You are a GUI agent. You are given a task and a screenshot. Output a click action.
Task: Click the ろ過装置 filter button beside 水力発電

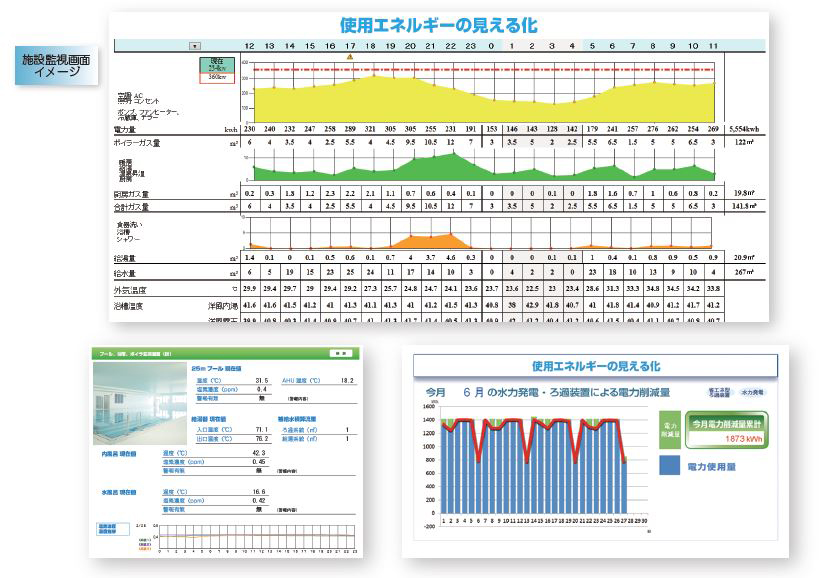pos(719,392)
